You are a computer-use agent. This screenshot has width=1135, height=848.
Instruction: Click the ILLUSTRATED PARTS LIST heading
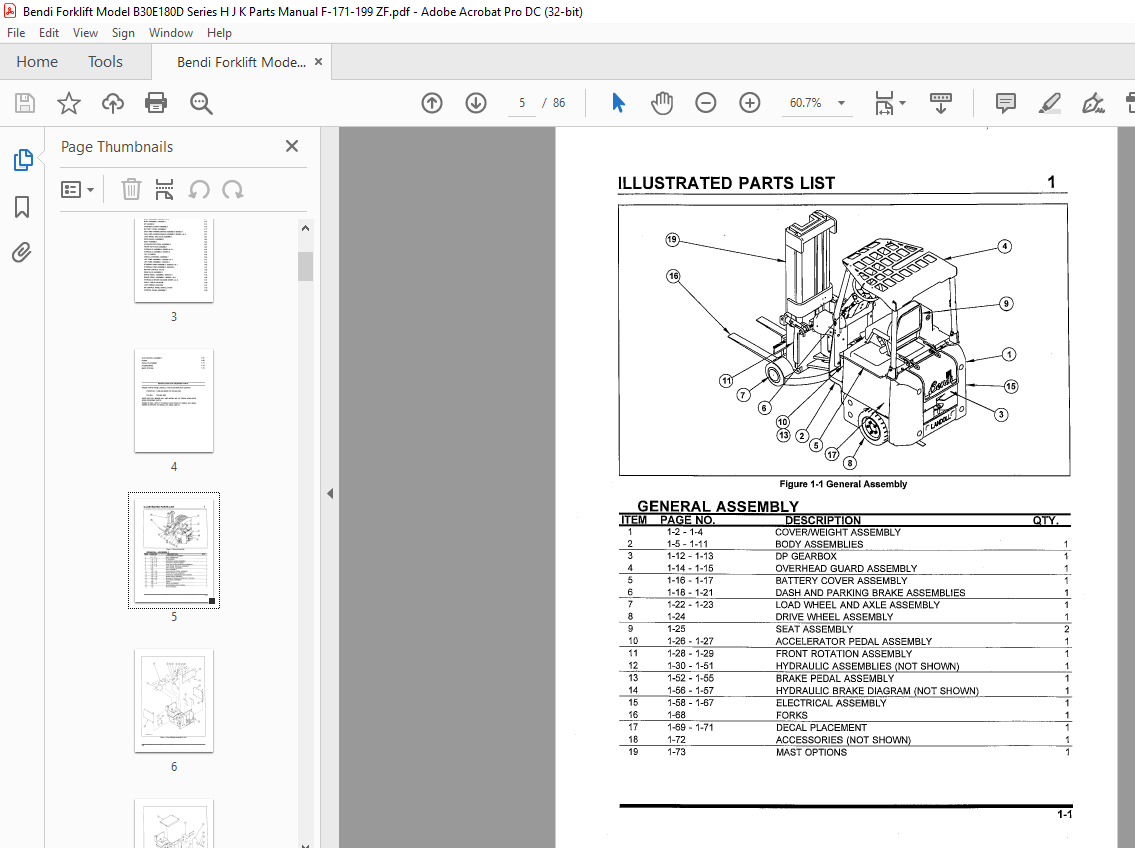(726, 183)
